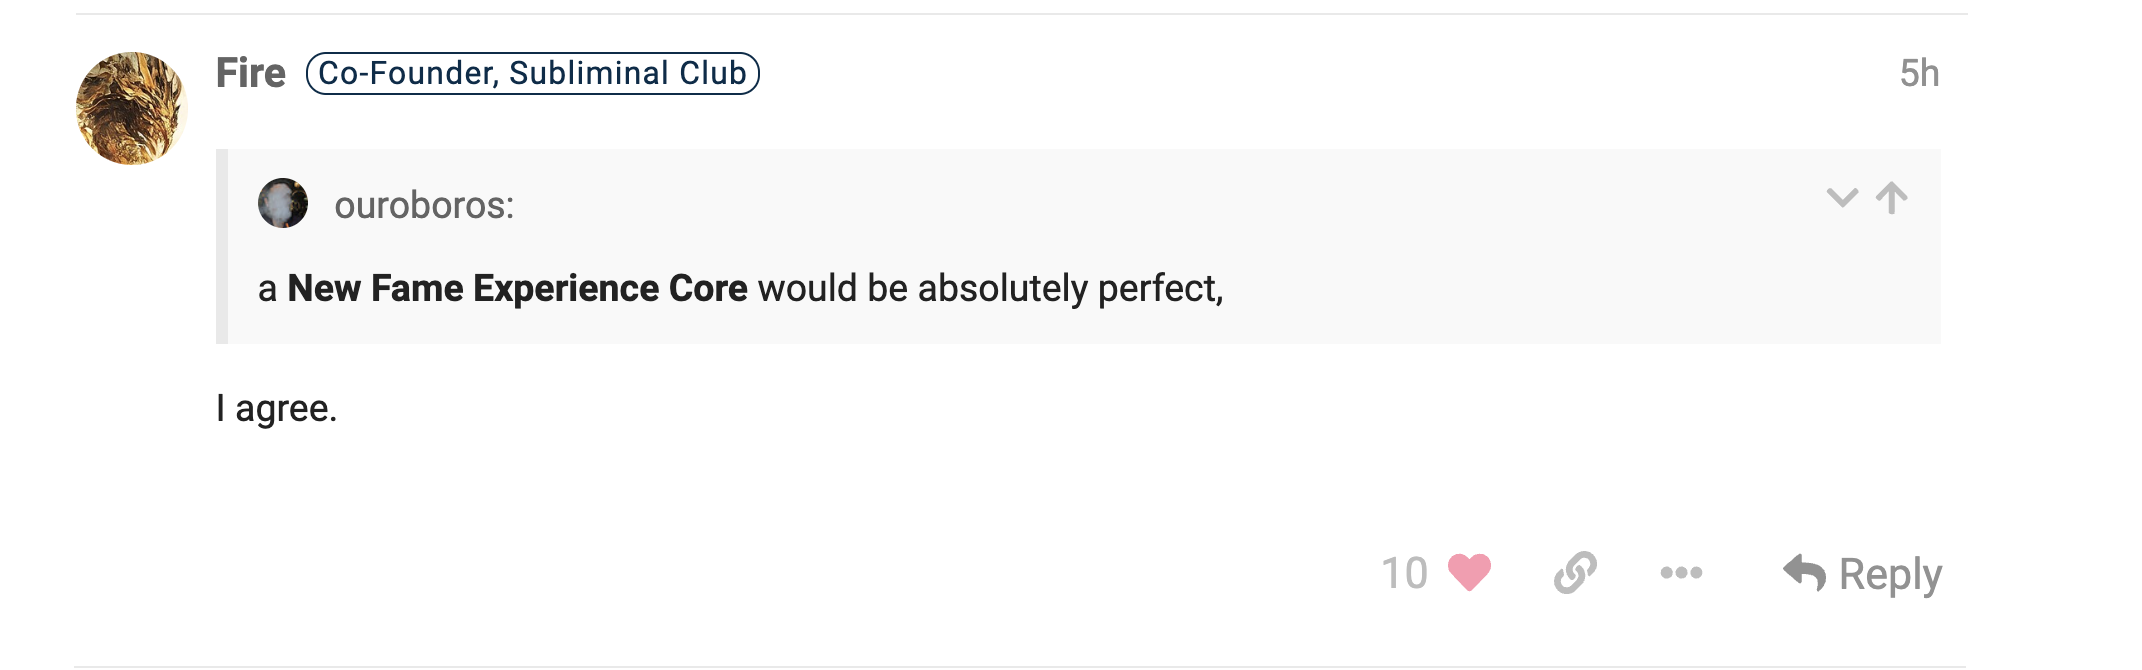Click the Reply text label
The width and height of the screenshot is (2142, 670).
pos(1890,575)
